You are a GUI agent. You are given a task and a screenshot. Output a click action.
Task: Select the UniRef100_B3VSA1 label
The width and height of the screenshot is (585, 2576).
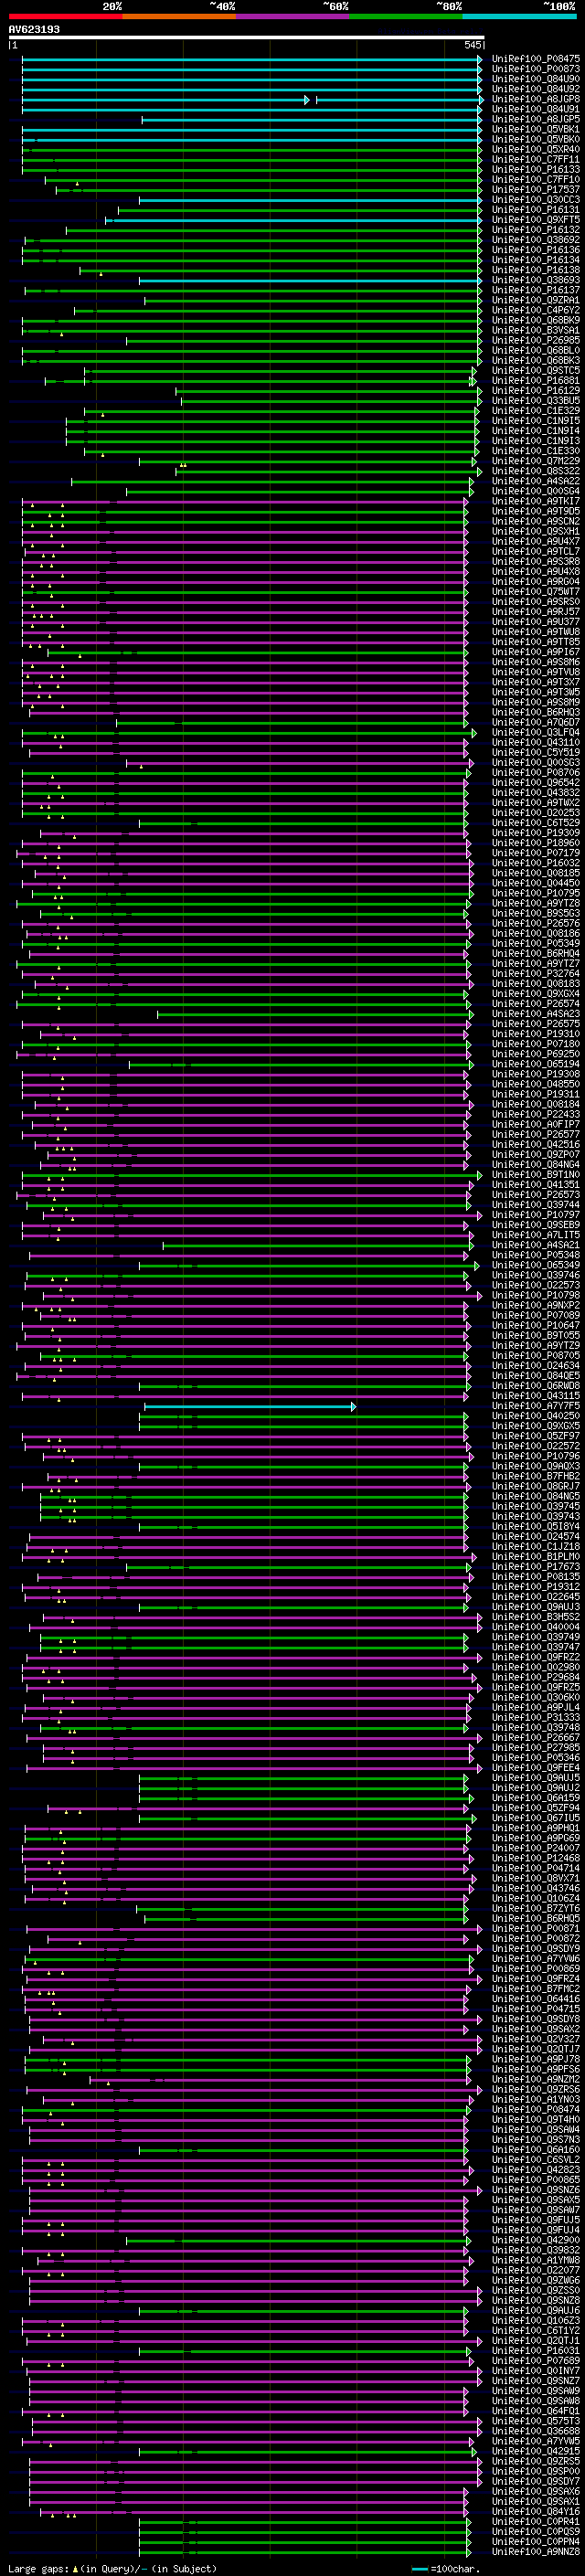(535, 330)
